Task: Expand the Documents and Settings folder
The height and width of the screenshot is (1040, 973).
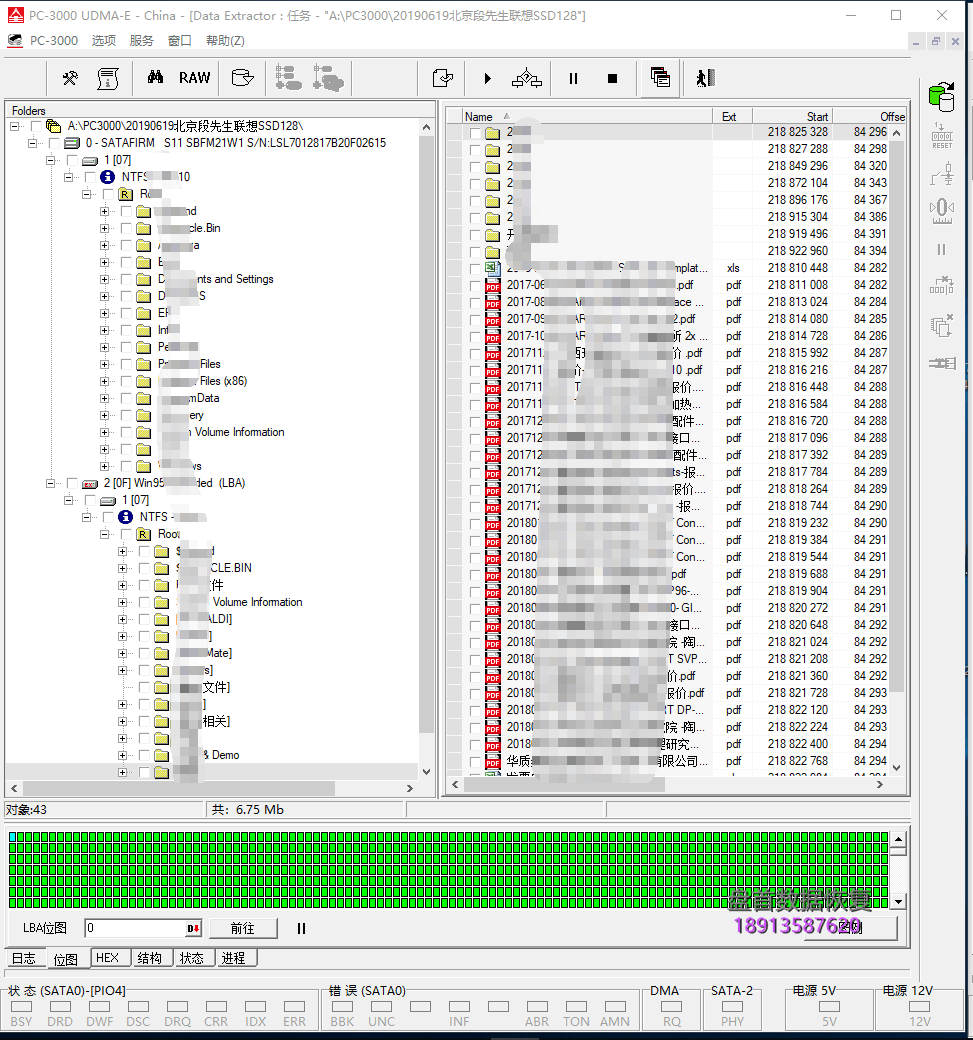Action: (x=104, y=279)
